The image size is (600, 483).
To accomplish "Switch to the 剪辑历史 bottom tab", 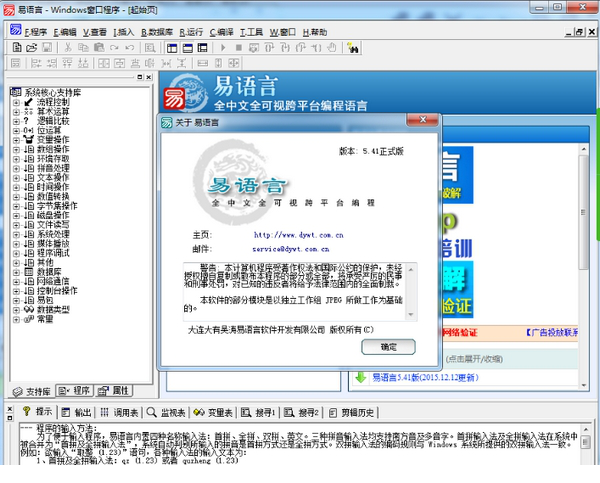I will (352, 413).
